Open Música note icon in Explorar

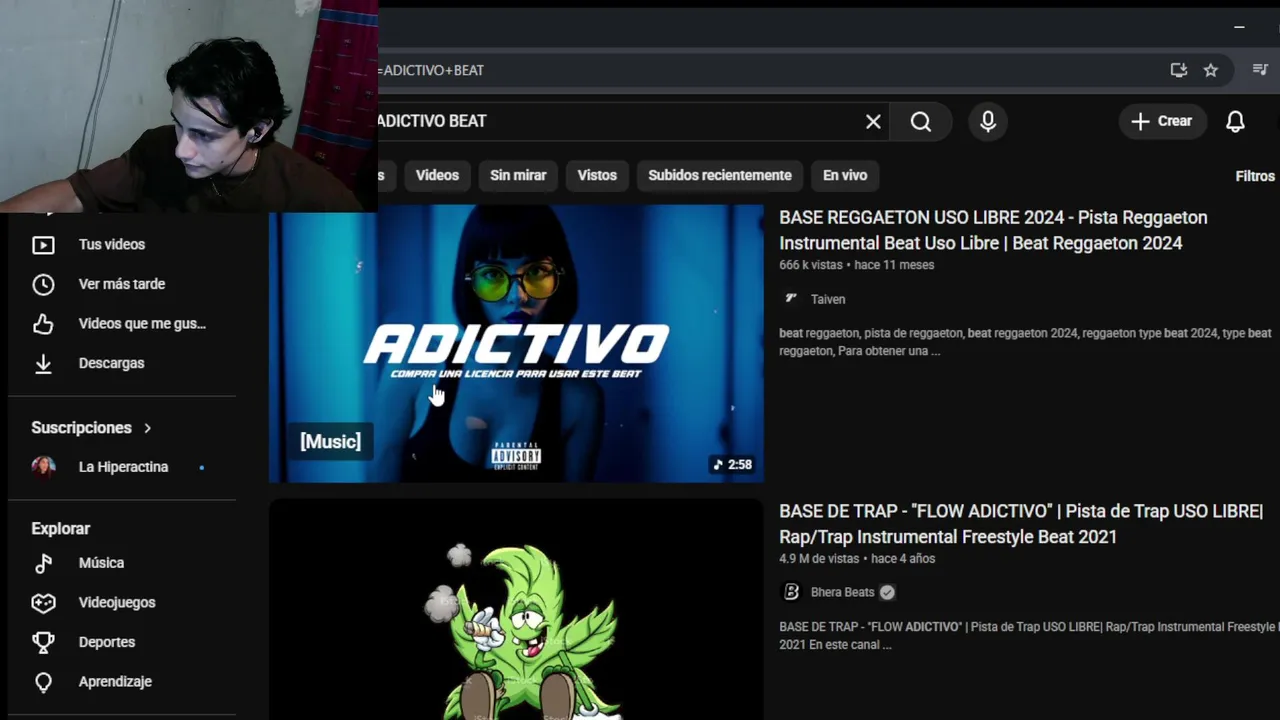pos(43,563)
